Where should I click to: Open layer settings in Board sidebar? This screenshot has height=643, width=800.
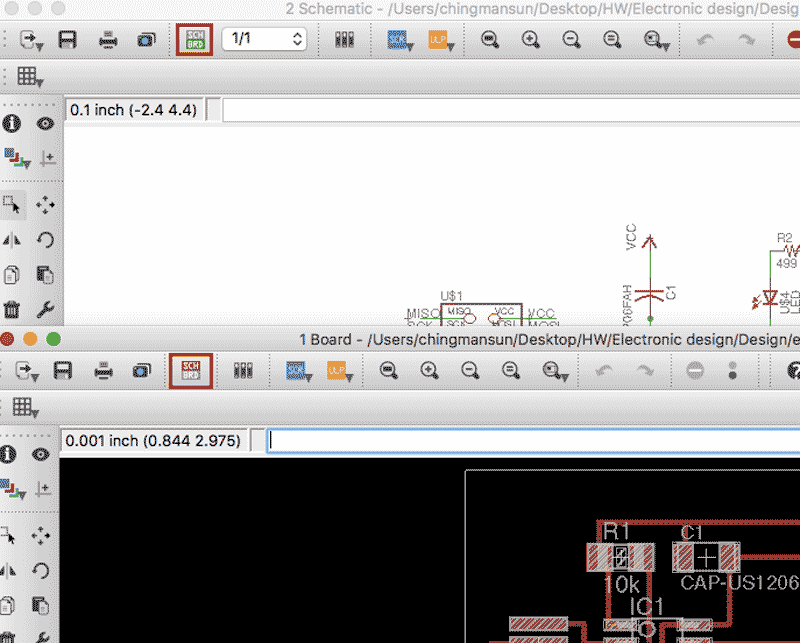13,489
